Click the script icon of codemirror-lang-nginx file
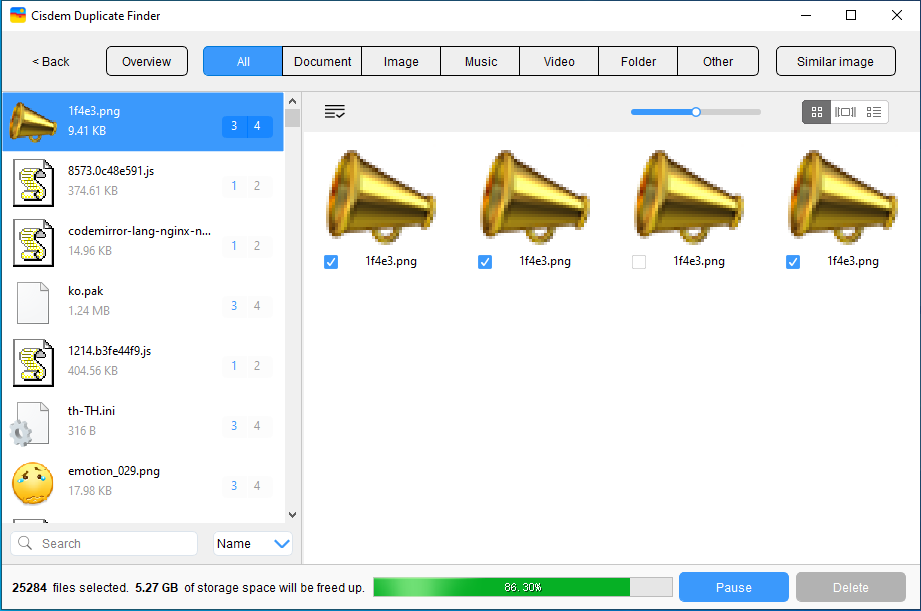This screenshot has height=611, width=921. pos(33,243)
